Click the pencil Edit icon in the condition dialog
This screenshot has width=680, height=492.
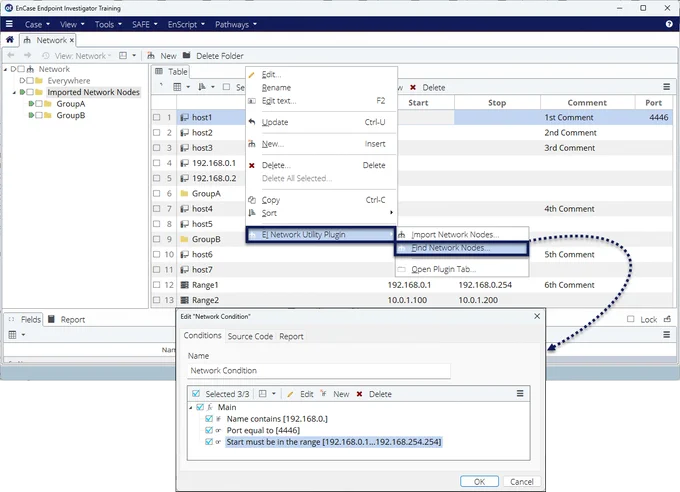(x=290, y=394)
